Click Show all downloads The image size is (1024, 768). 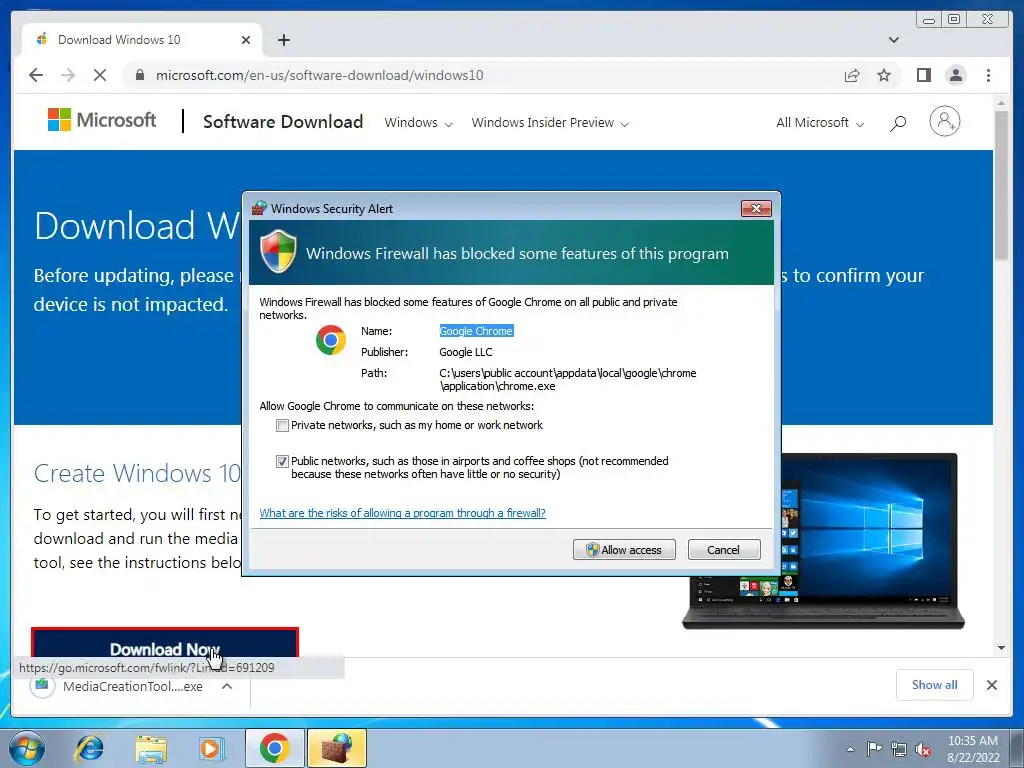pyautogui.click(x=935, y=684)
